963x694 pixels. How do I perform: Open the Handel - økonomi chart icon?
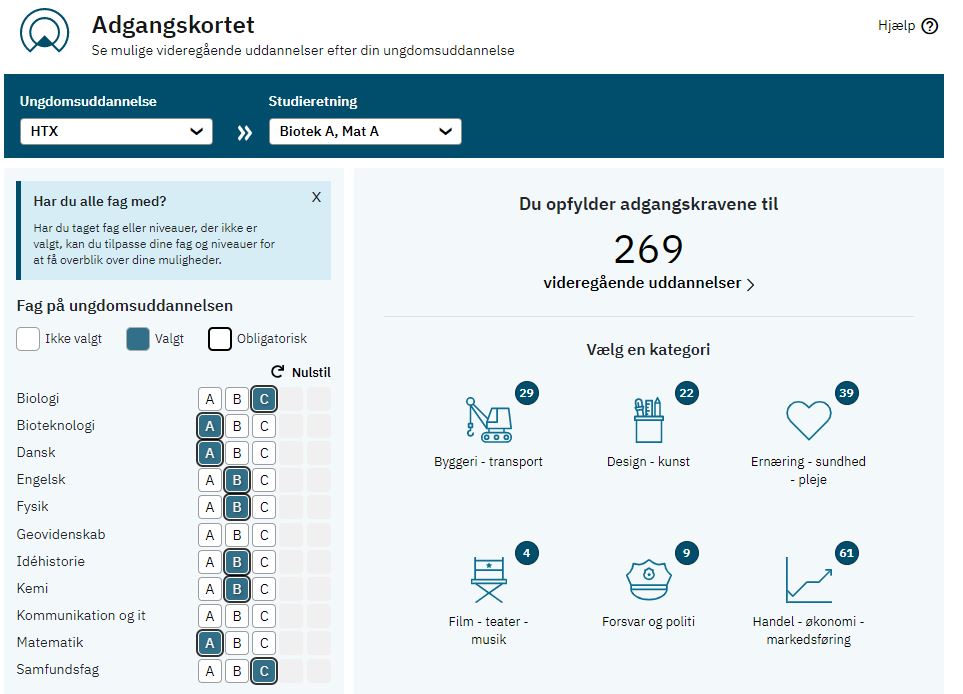click(808, 580)
